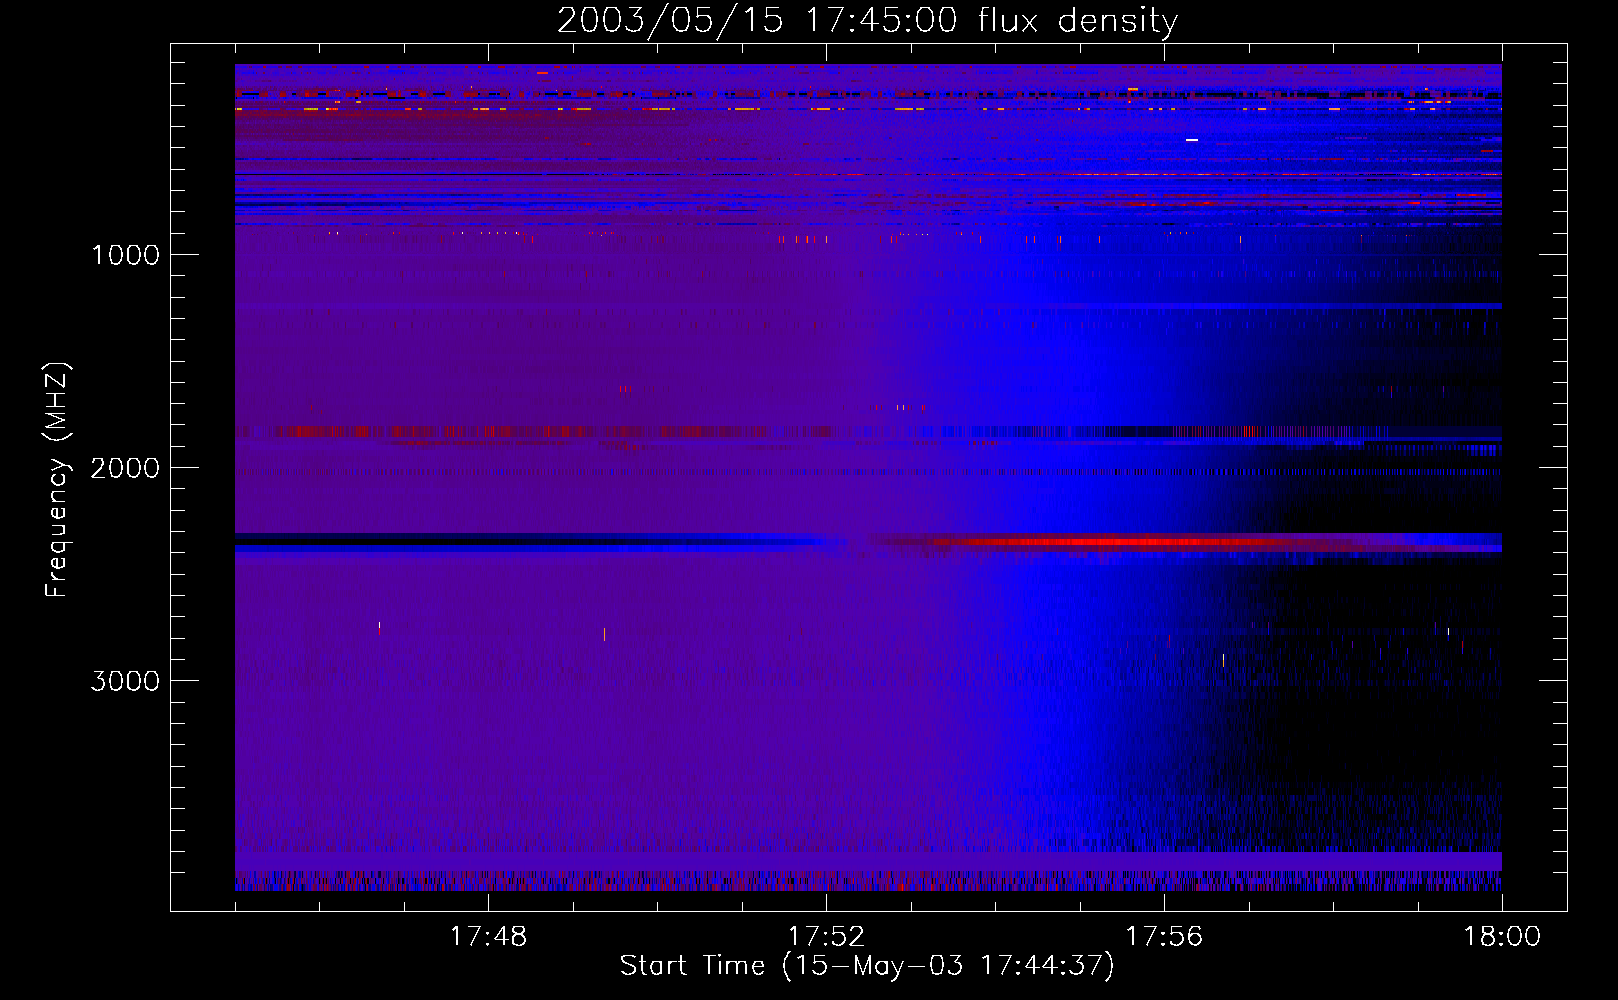
Task: Click the 17:52 time tick label
Action: click(826, 937)
